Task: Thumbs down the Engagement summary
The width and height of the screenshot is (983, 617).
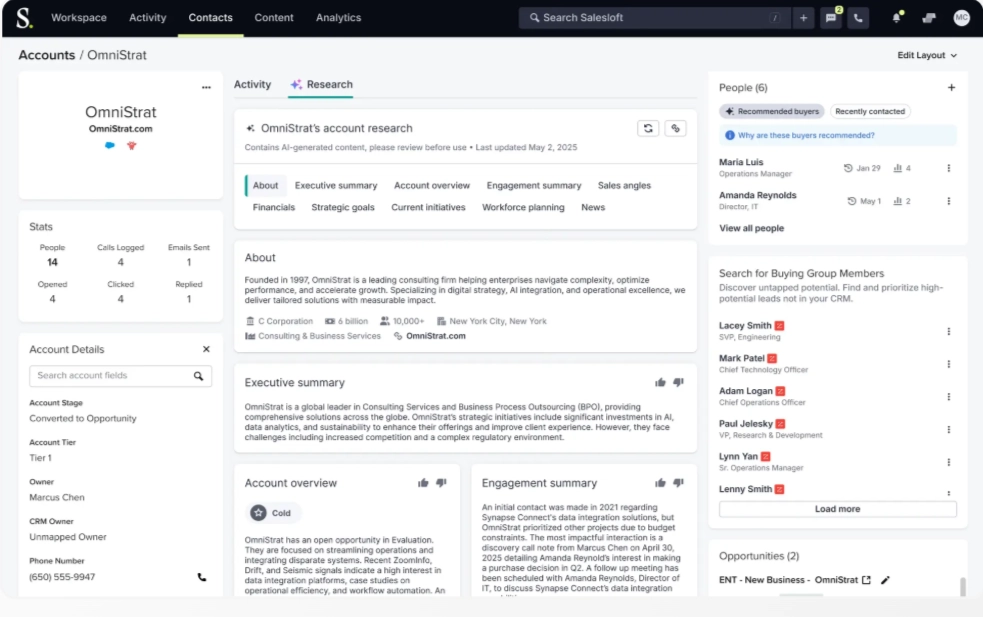Action: point(678,483)
